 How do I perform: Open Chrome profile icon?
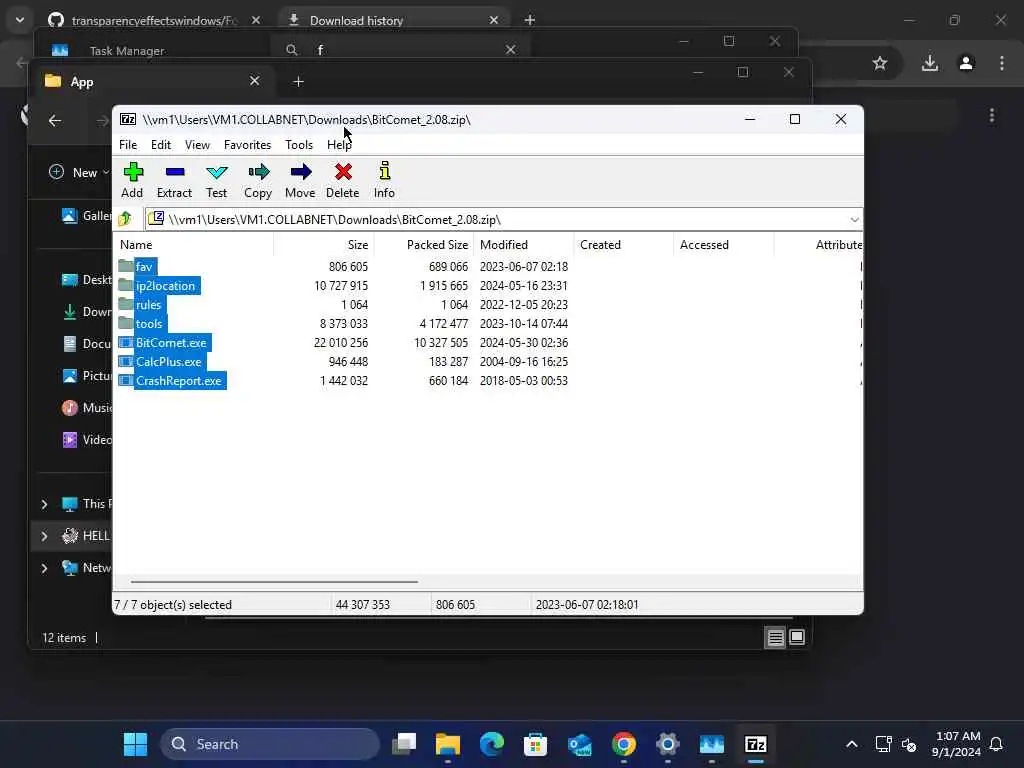(x=966, y=63)
